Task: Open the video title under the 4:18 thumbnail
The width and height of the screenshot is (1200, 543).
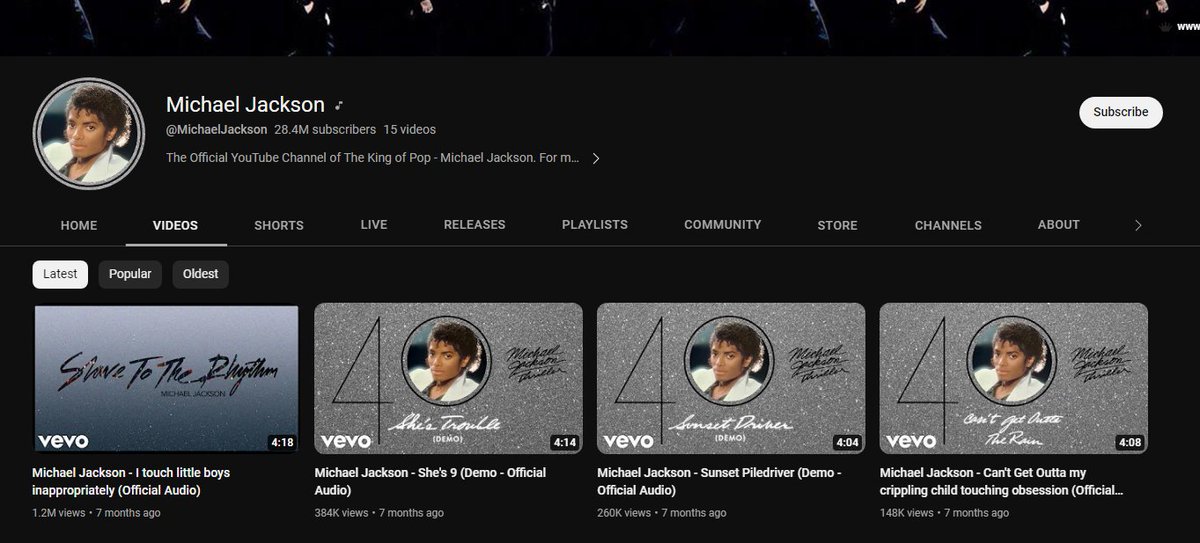Action: pyautogui.click(x=131, y=481)
